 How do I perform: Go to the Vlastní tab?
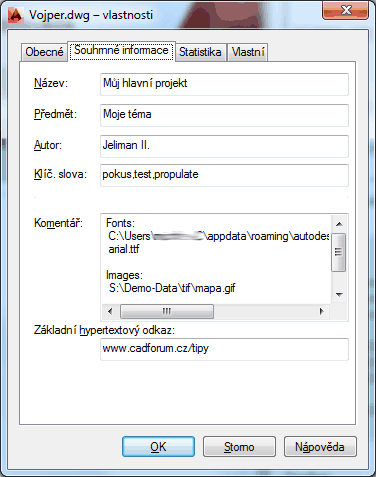[x=248, y=52]
